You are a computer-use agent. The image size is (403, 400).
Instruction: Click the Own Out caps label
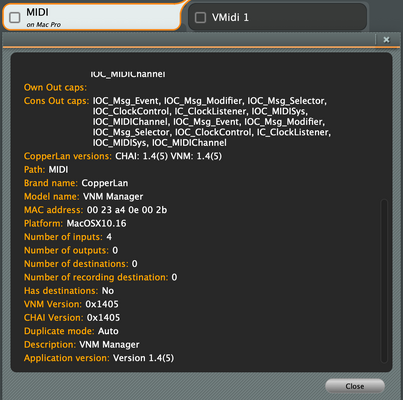point(55,87)
